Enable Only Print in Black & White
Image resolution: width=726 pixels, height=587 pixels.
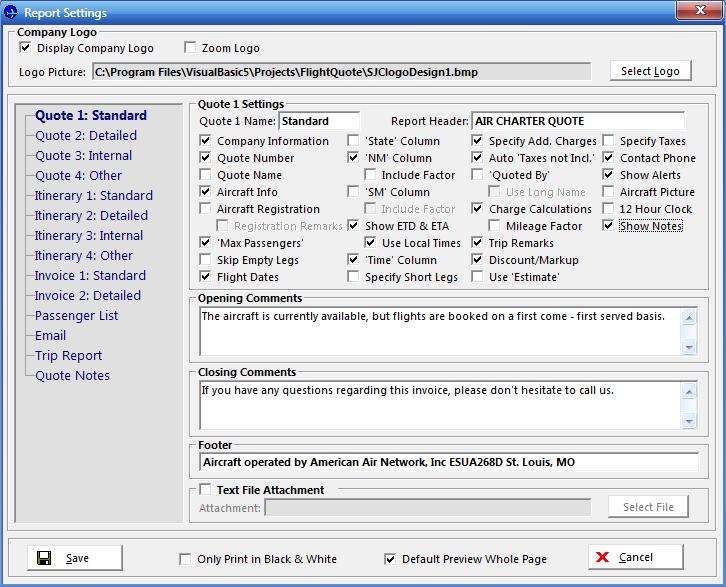pyautogui.click(x=185, y=559)
